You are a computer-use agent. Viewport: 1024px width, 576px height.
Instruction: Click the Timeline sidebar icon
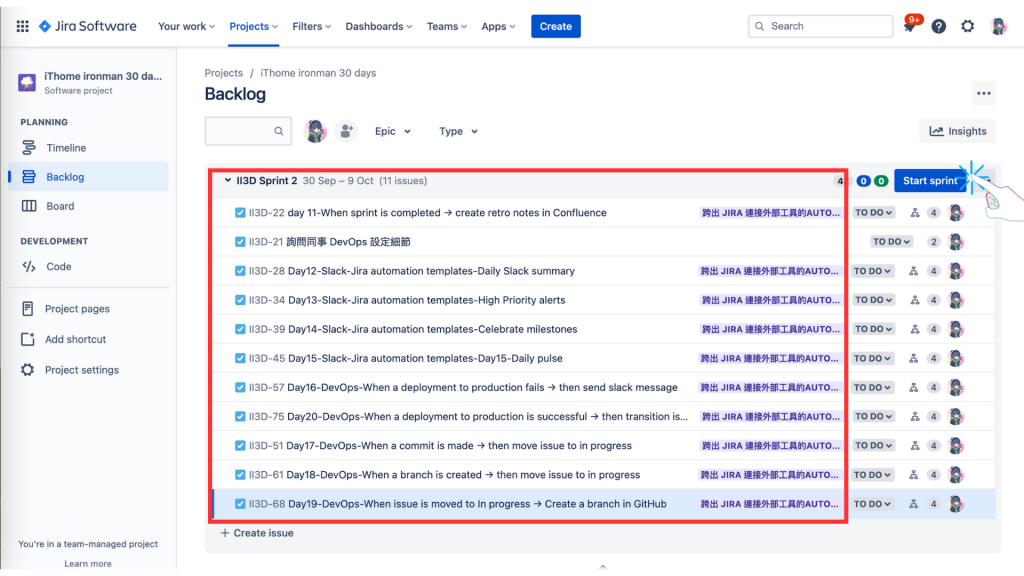[x=29, y=148]
